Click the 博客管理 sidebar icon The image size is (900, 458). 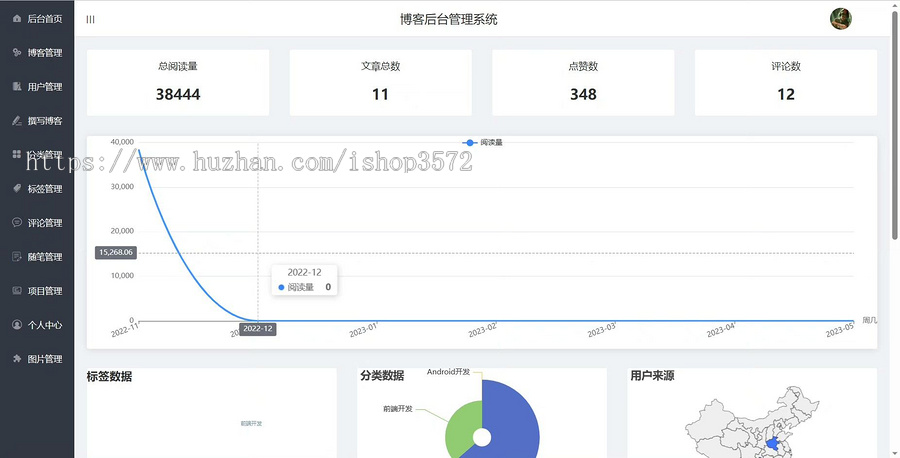point(17,53)
